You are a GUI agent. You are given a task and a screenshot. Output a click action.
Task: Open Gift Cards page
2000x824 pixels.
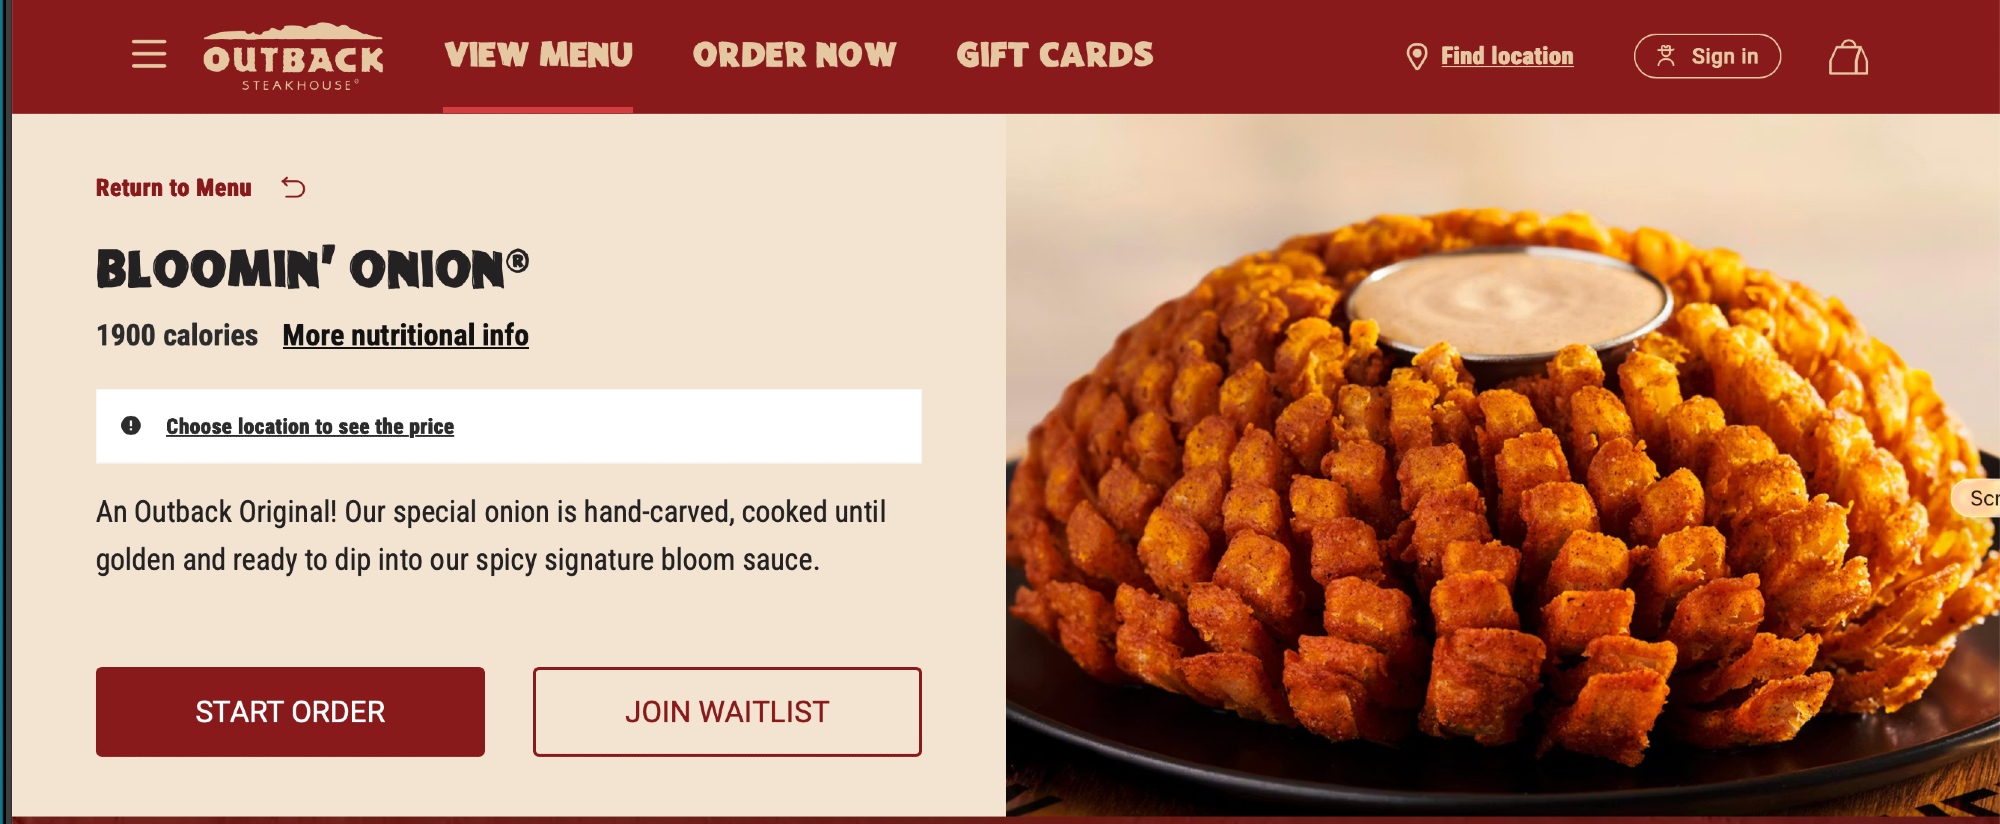pyautogui.click(x=1054, y=55)
